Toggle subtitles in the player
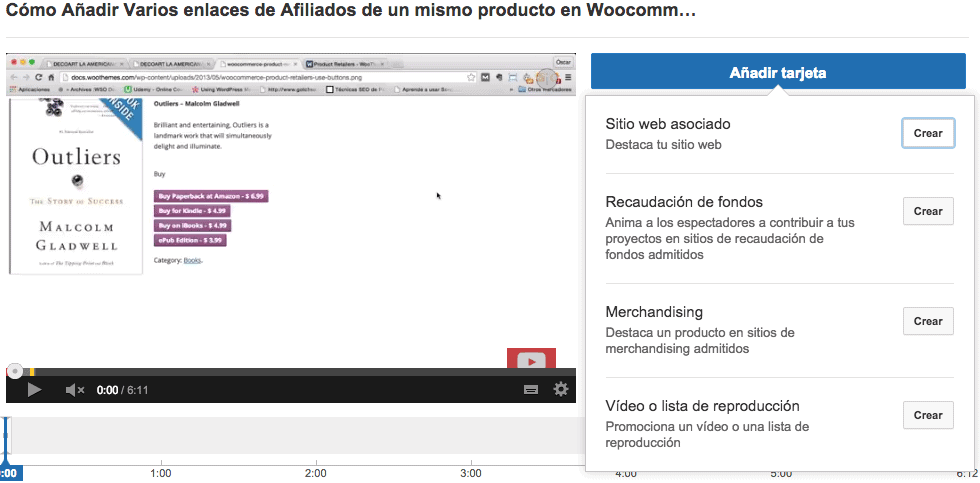 [531, 390]
